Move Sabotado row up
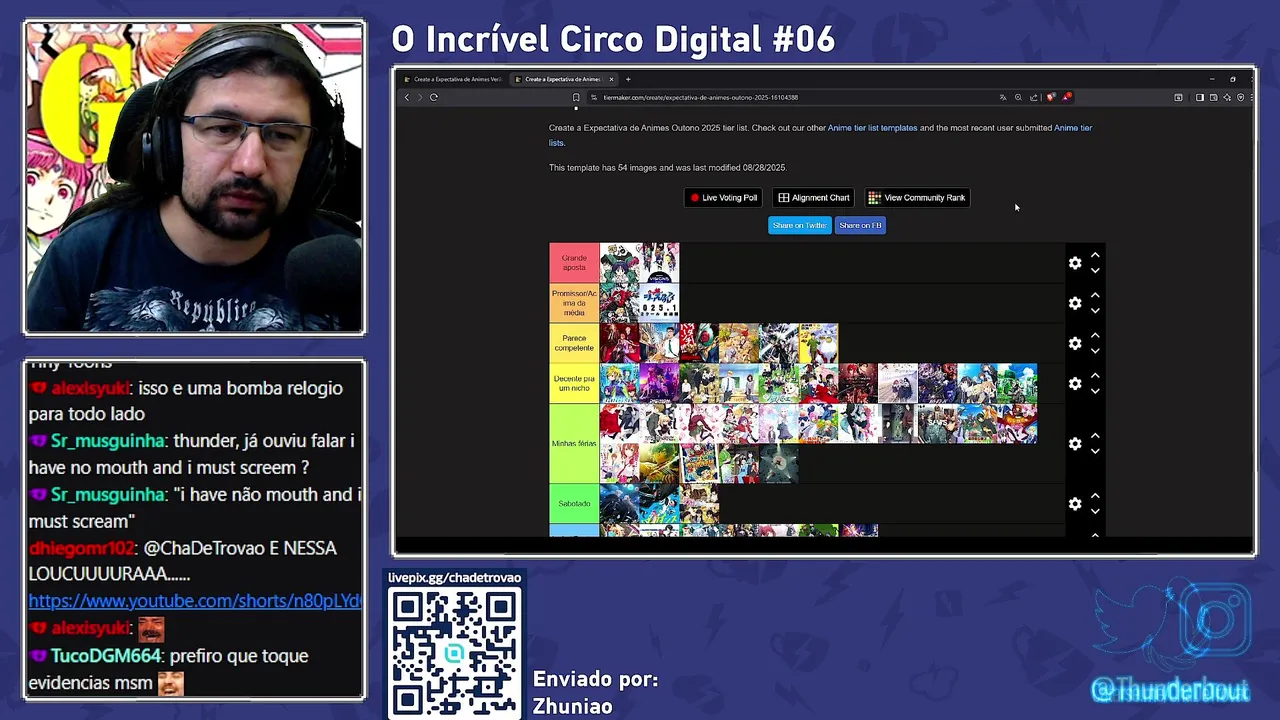 click(1095, 496)
